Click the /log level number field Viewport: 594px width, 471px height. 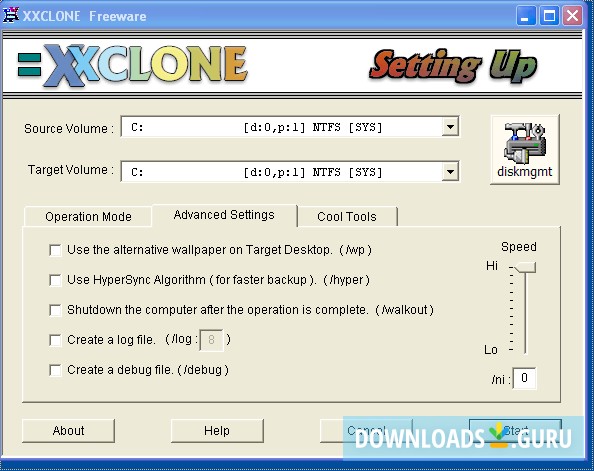point(211,340)
